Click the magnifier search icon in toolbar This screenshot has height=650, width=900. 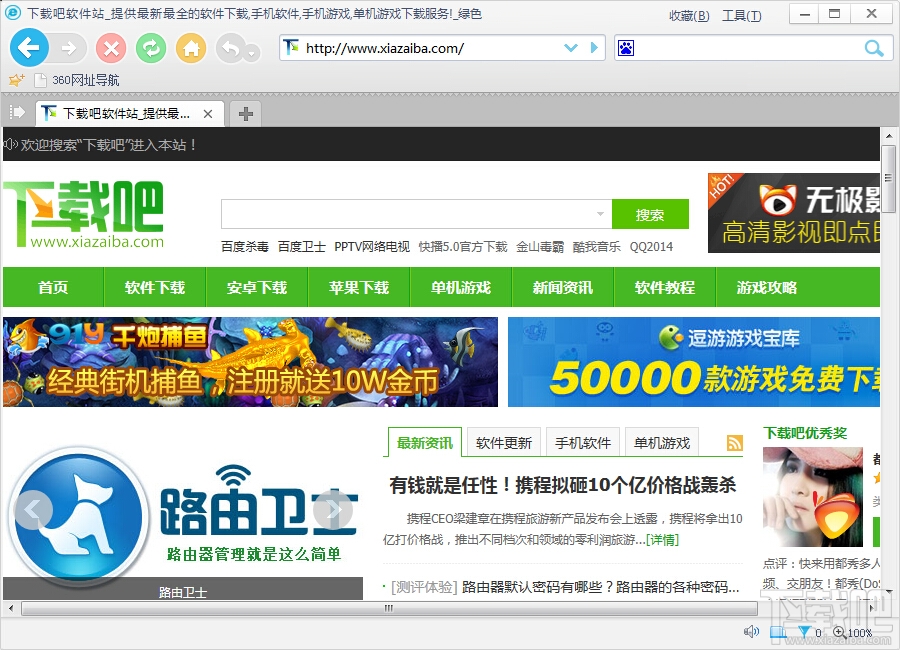[874, 48]
